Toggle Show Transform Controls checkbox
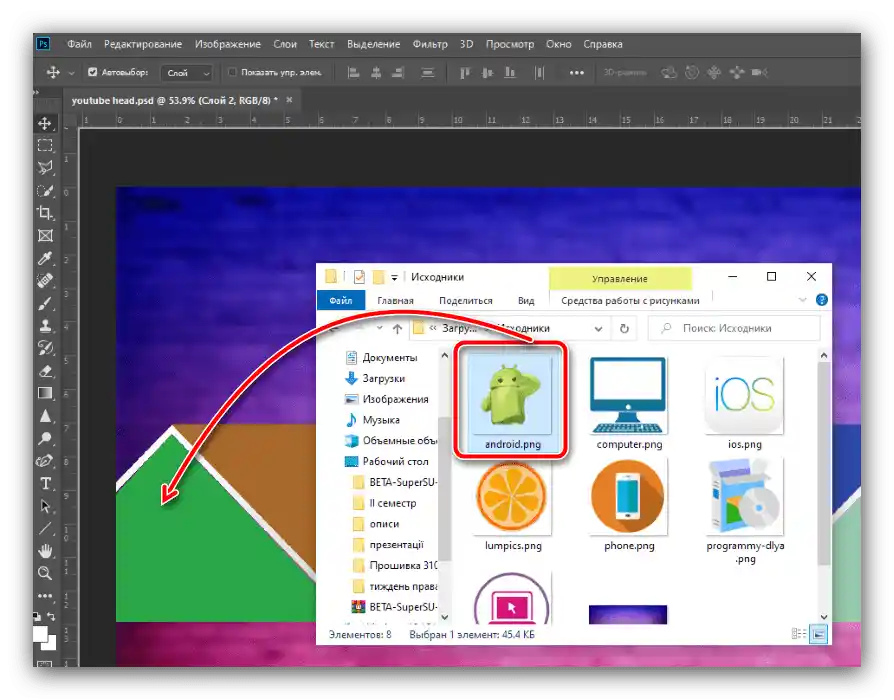This screenshot has height=700, width=894. (x=232, y=72)
